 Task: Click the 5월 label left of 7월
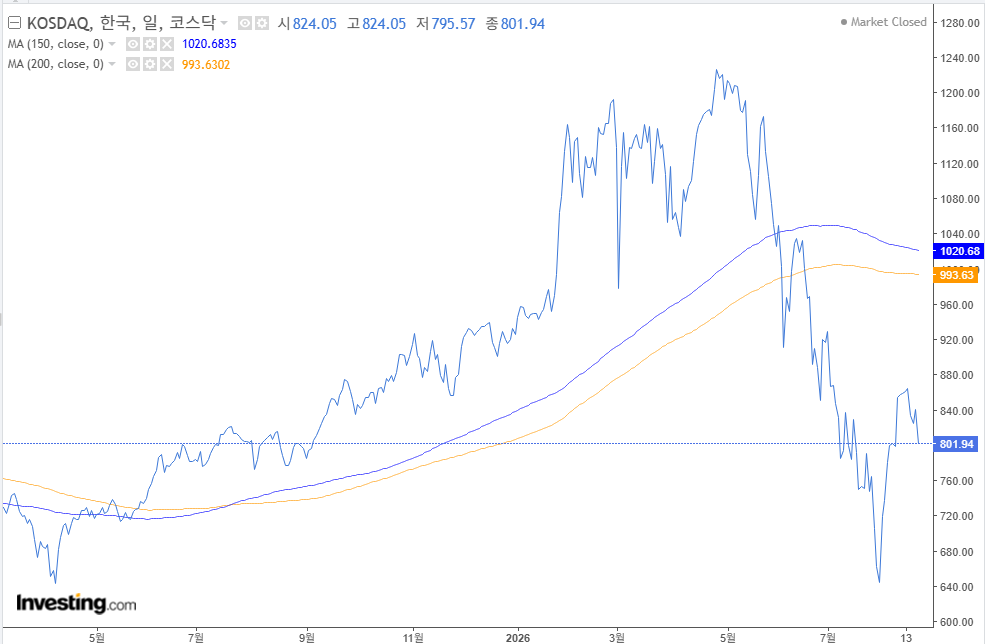97,638
